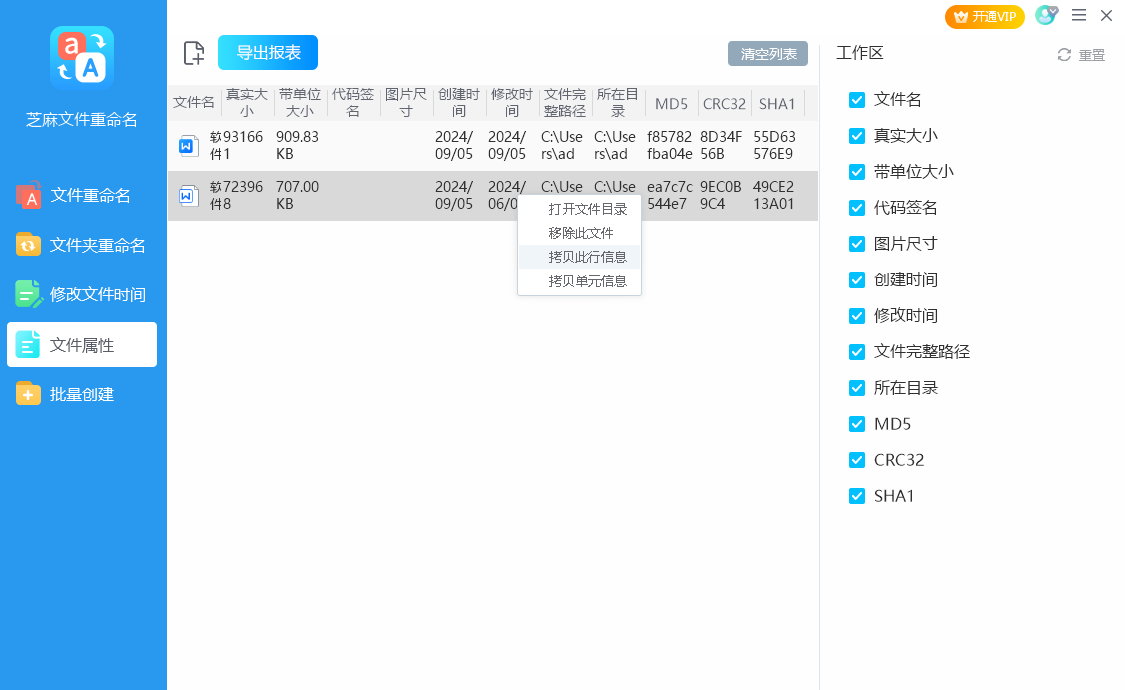
Task: Click the 批量创建 sidebar icon
Action: tap(29, 394)
